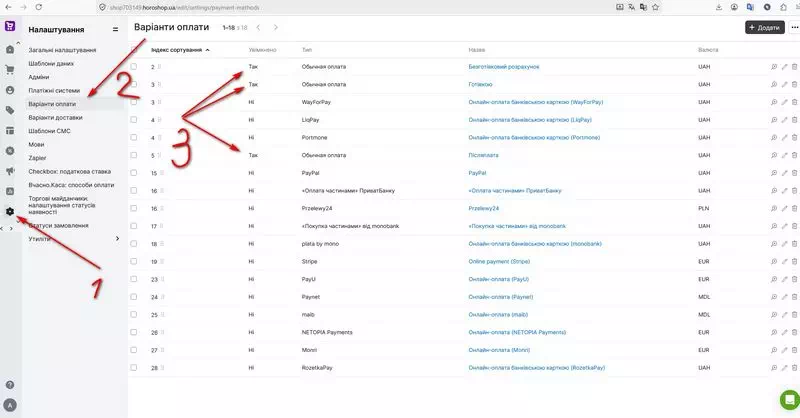
Task: Go to previous page arrow in pagination
Action: (x=259, y=28)
